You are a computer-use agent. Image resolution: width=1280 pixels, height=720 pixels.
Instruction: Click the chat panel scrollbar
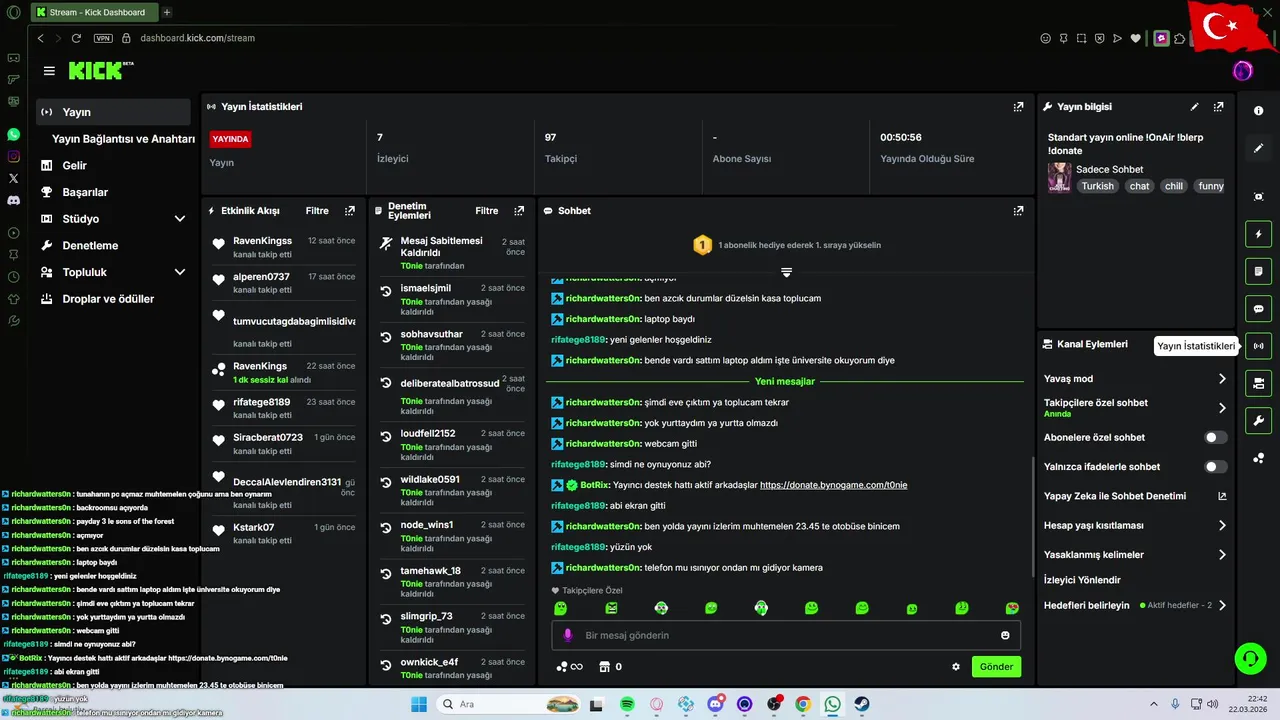click(x=1033, y=515)
